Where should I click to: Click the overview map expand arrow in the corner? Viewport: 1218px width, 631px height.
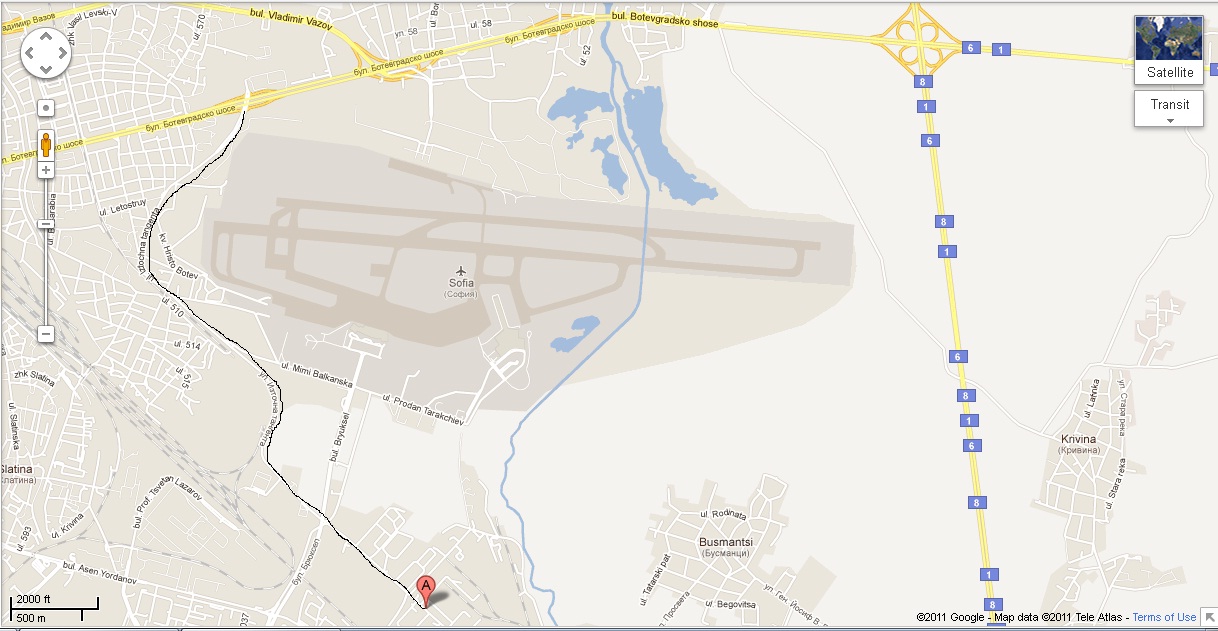coord(1208,616)
